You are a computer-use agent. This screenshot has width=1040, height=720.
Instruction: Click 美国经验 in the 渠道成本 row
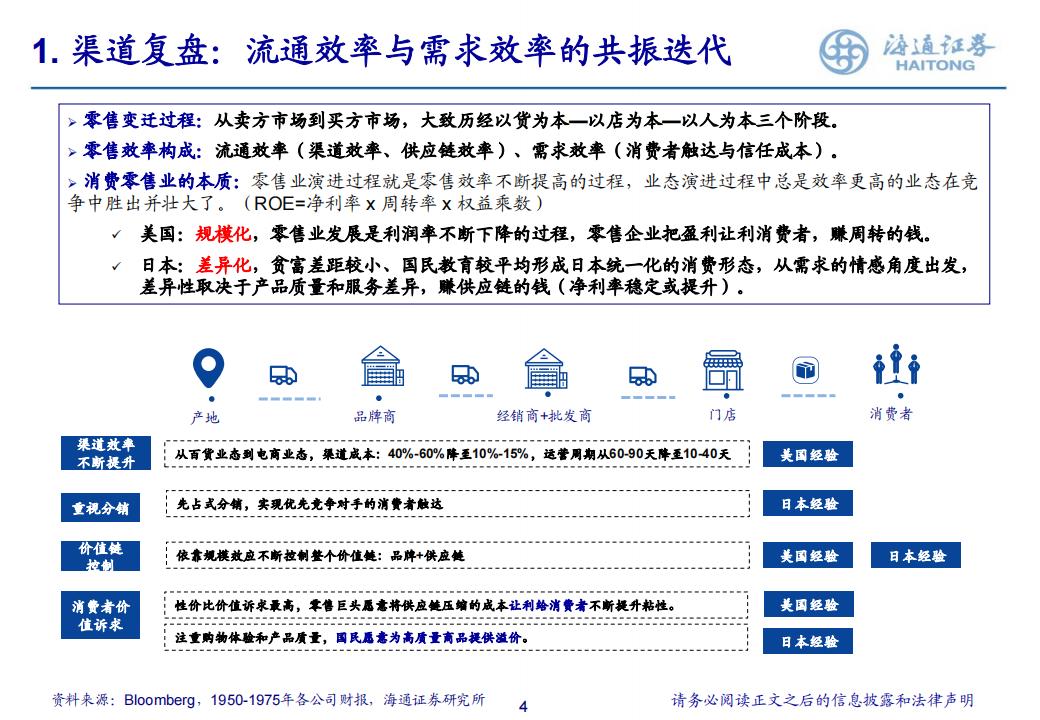point(808,455)
